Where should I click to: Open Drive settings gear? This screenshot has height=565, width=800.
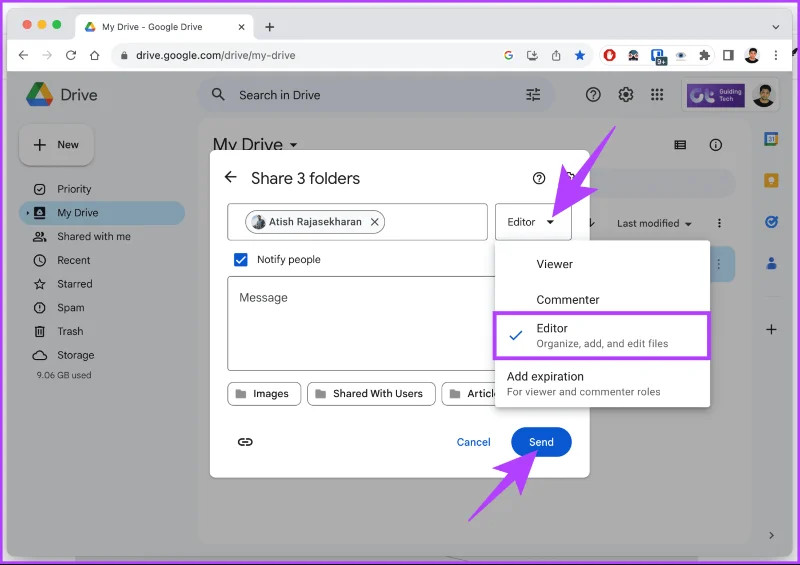tap(626, 94)
